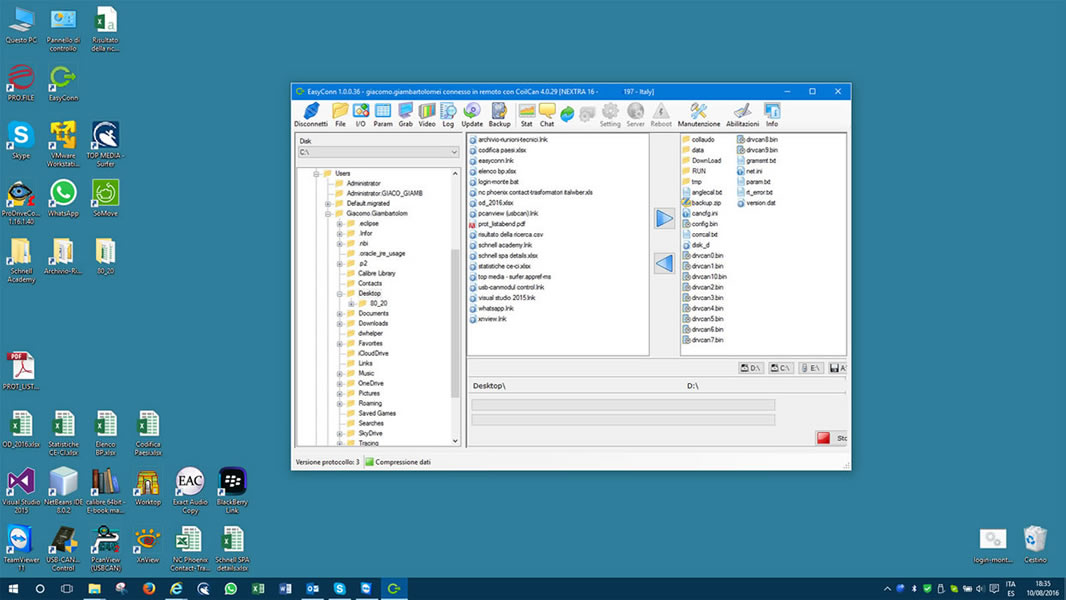Expand the Documents folder tree node
The image size is (1066, 600).
click(340, 313)
